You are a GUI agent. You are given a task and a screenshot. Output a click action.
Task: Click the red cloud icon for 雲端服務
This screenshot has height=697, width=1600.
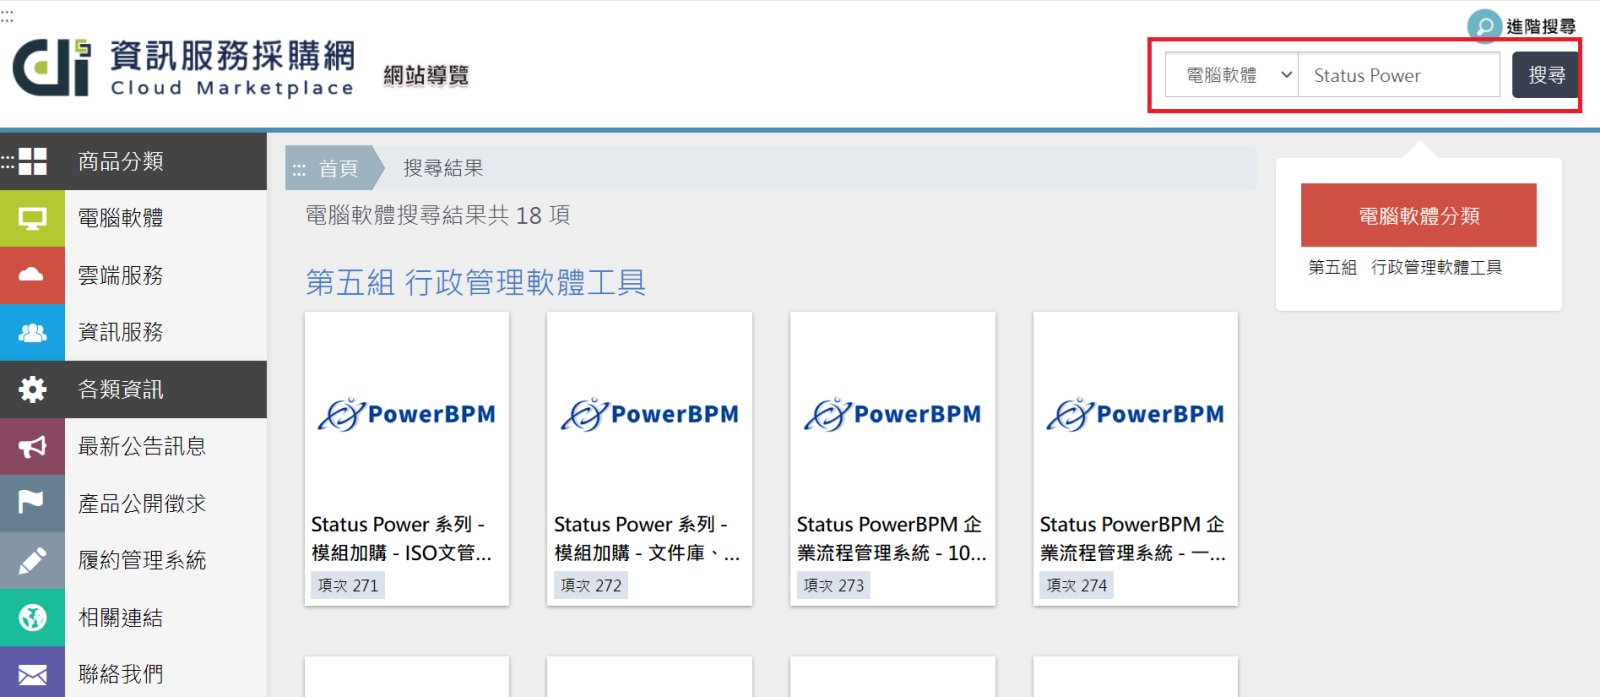click(x=32, y=275)
